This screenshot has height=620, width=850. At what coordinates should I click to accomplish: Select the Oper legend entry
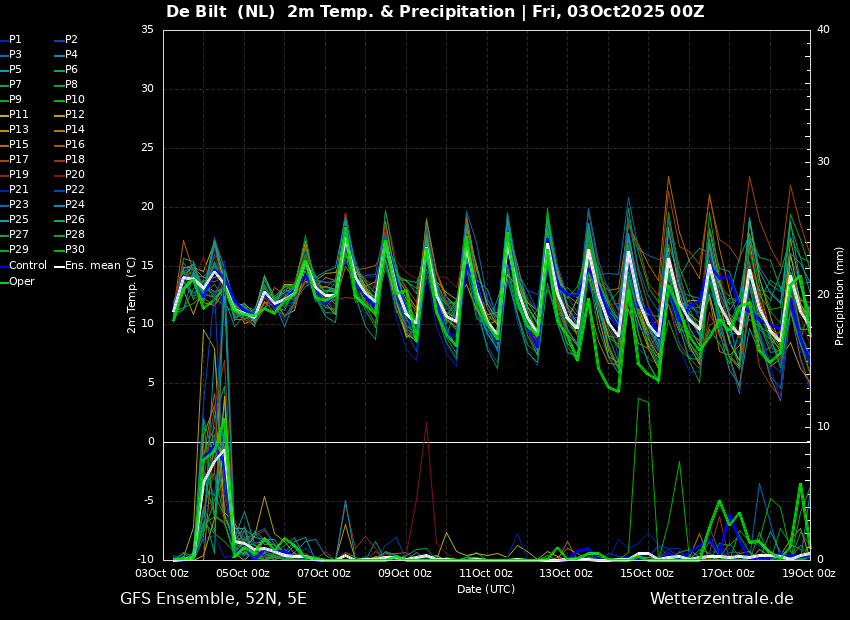point(22,281)
